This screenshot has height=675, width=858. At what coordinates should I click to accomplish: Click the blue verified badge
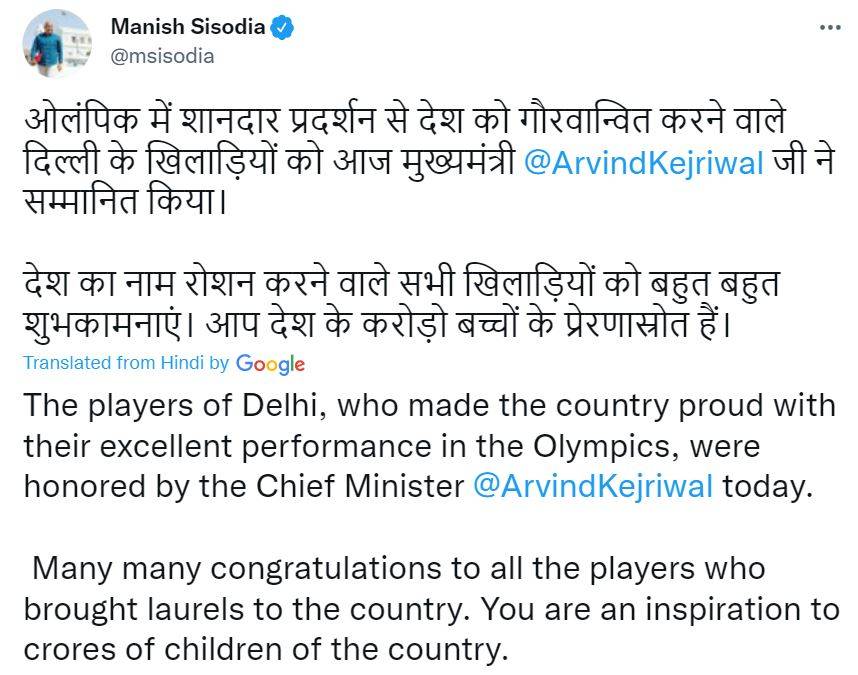point(283,27)
